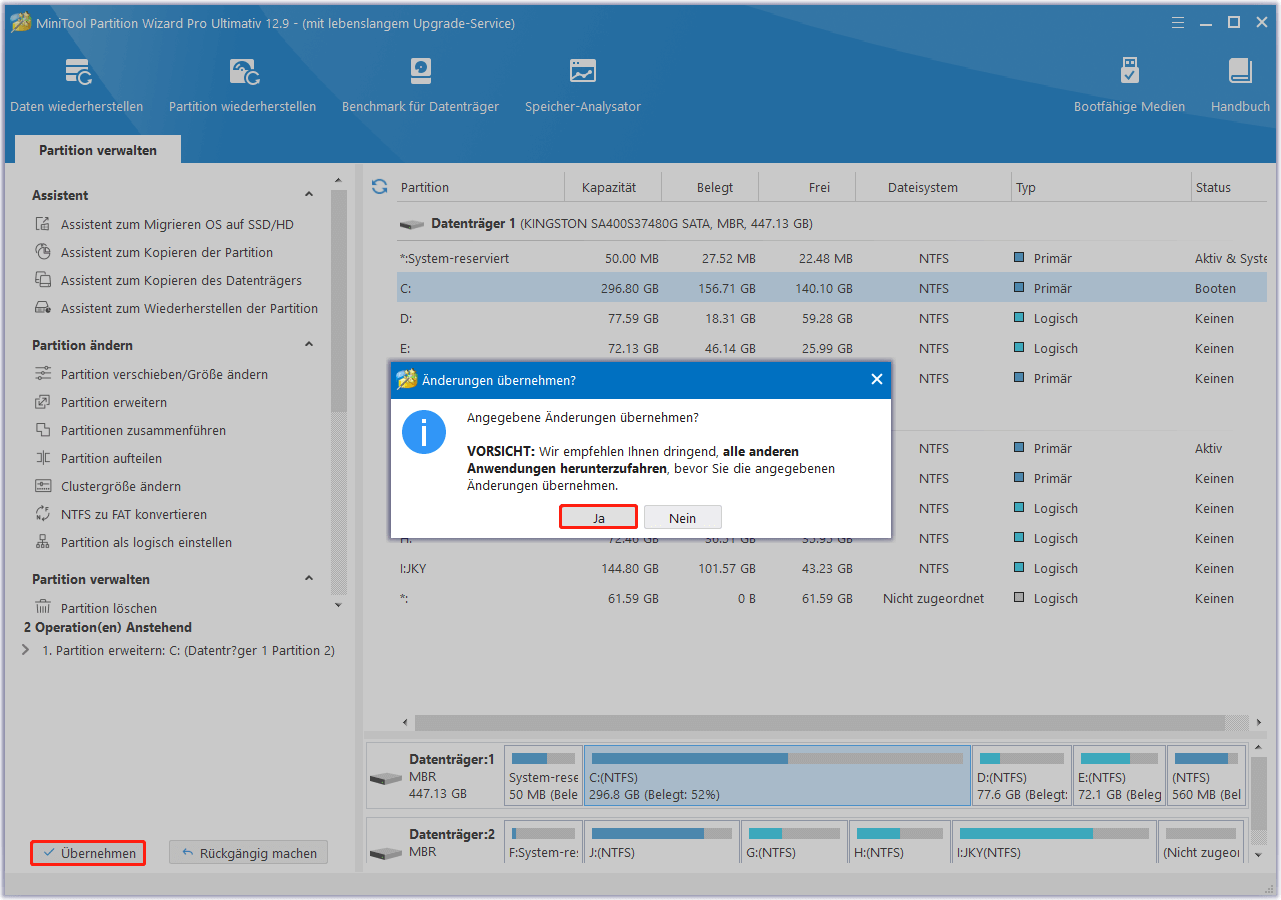Select the Partition verwalten tab
The image size is (1281, 900).
98,150
